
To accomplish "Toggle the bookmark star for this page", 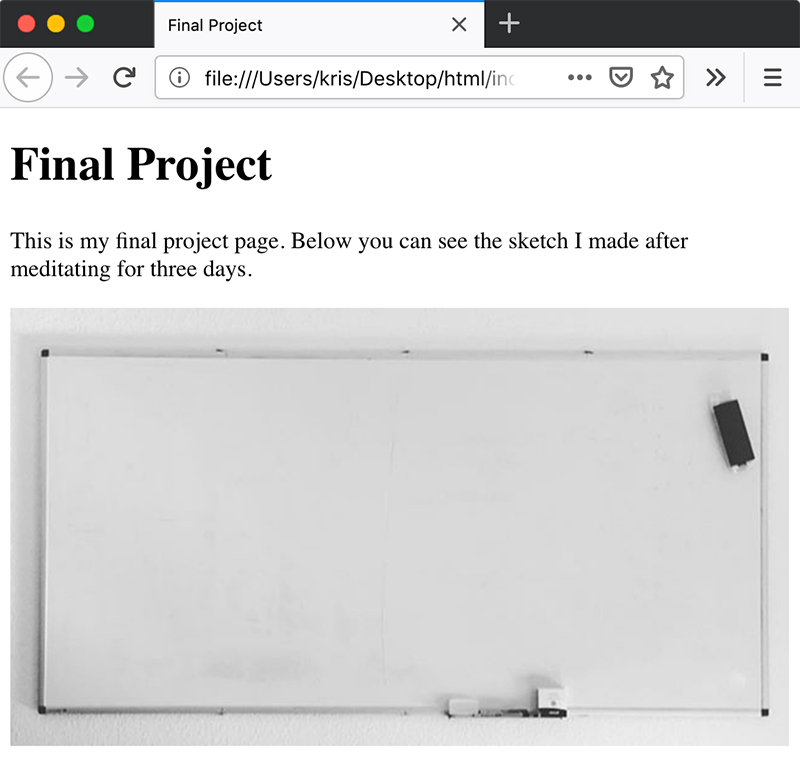I will (661, 77).
